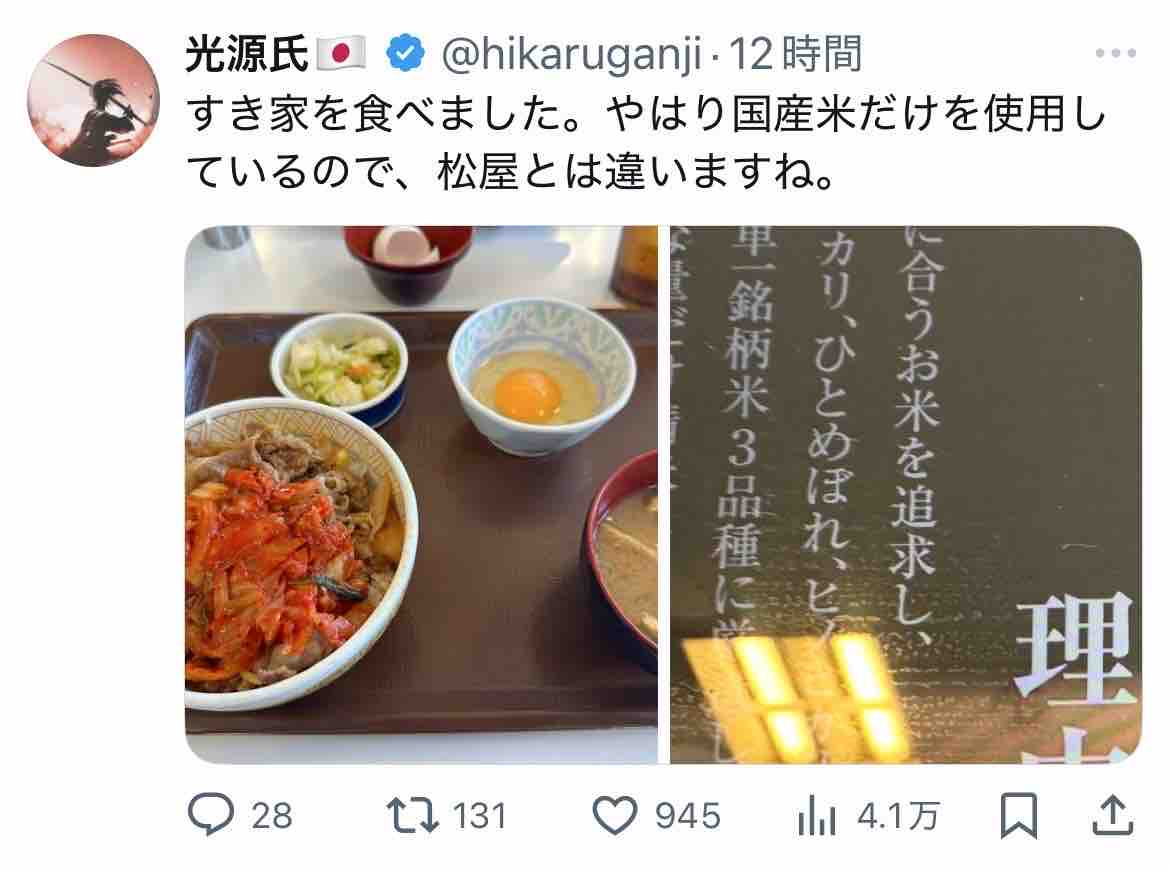Open the gyudon meal tray photo
Viewport: 1170px width, 870px height.
422,495
